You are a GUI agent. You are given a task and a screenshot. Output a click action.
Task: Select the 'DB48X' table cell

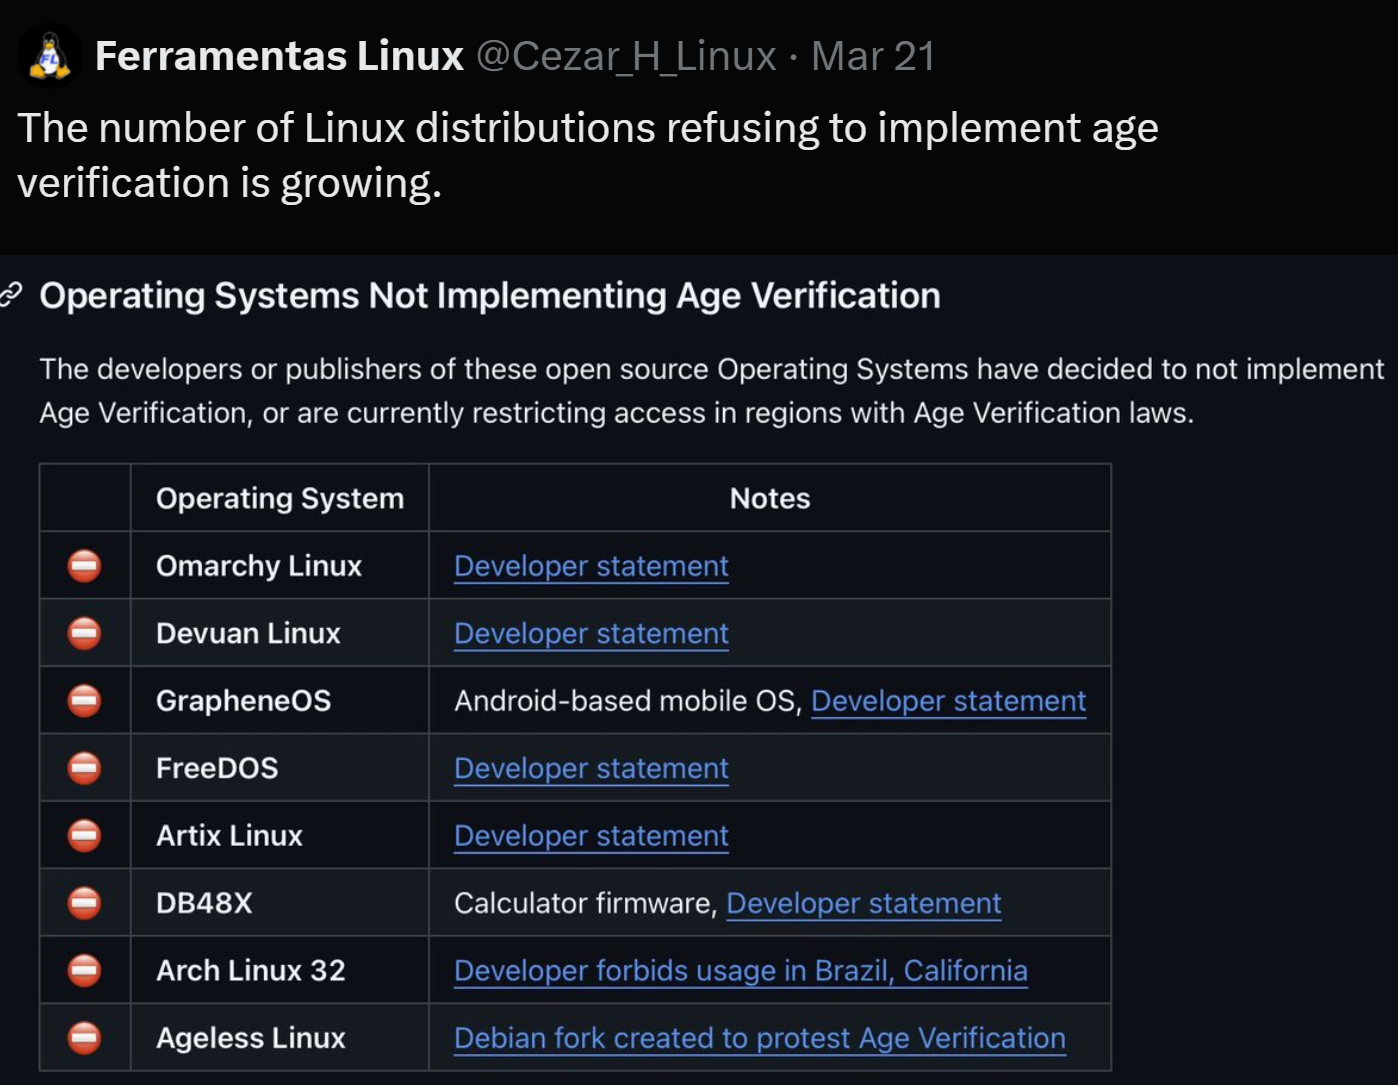tap(280, 903)
